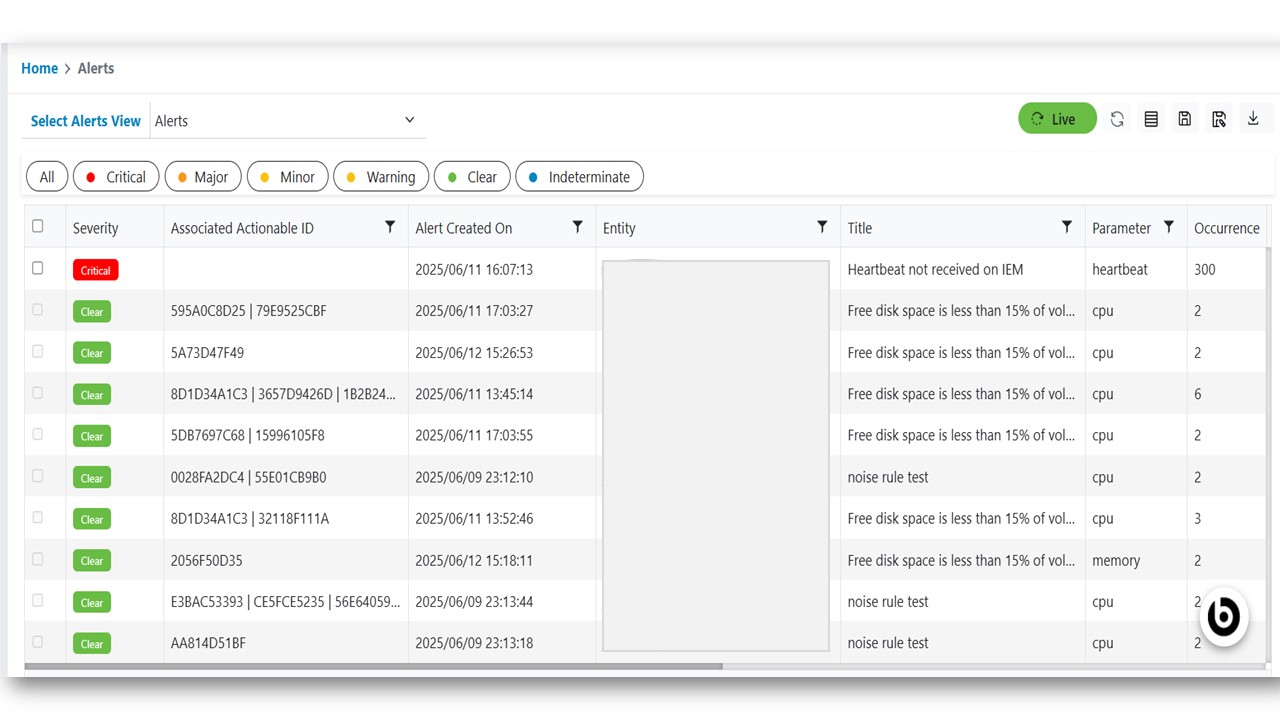Open the table column layout icon
The image size is (1280, 720).
[x=1151, y=119]
